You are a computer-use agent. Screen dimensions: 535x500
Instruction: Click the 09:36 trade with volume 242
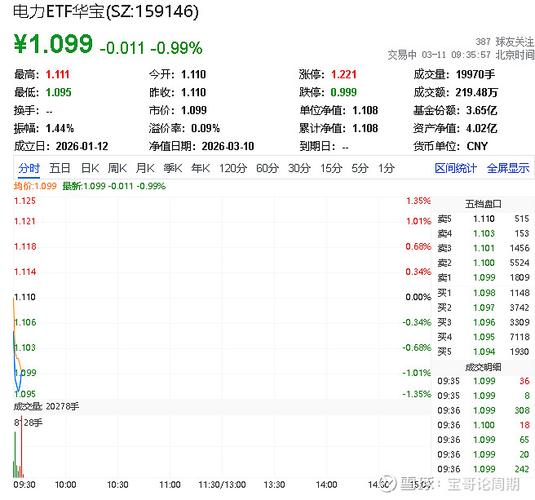pos(483,469)
